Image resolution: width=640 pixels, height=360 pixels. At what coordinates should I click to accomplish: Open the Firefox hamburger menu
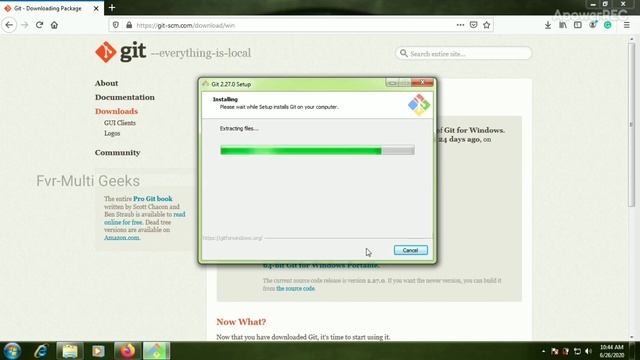(x=627, y=25)
